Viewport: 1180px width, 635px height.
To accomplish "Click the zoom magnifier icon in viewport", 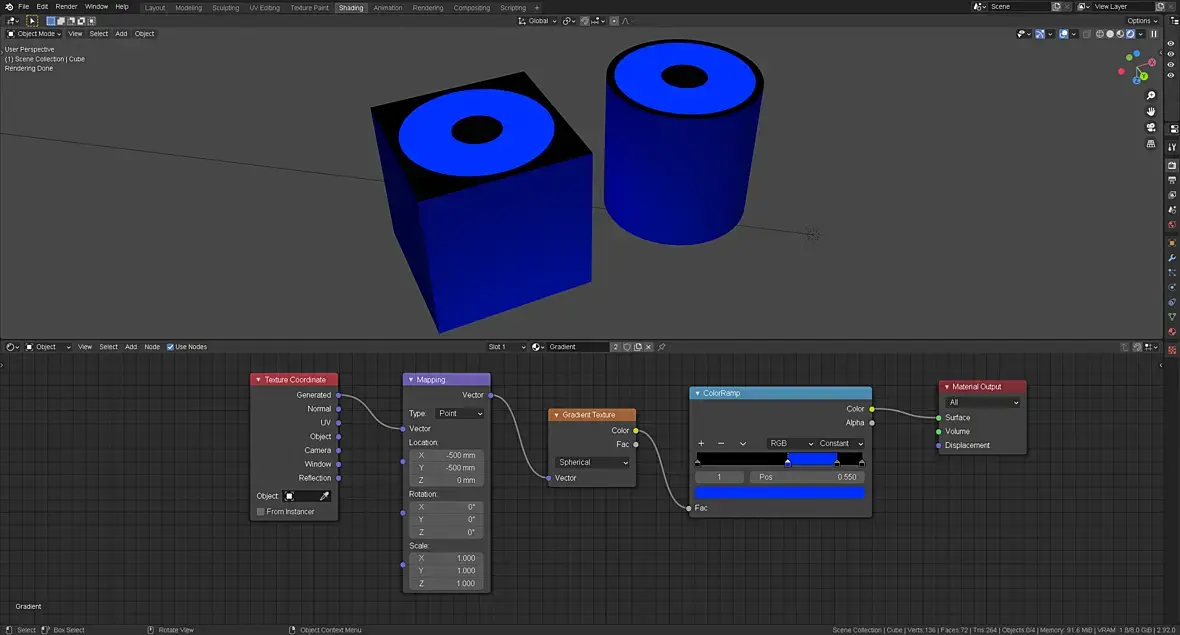I will click(1151, 96).
